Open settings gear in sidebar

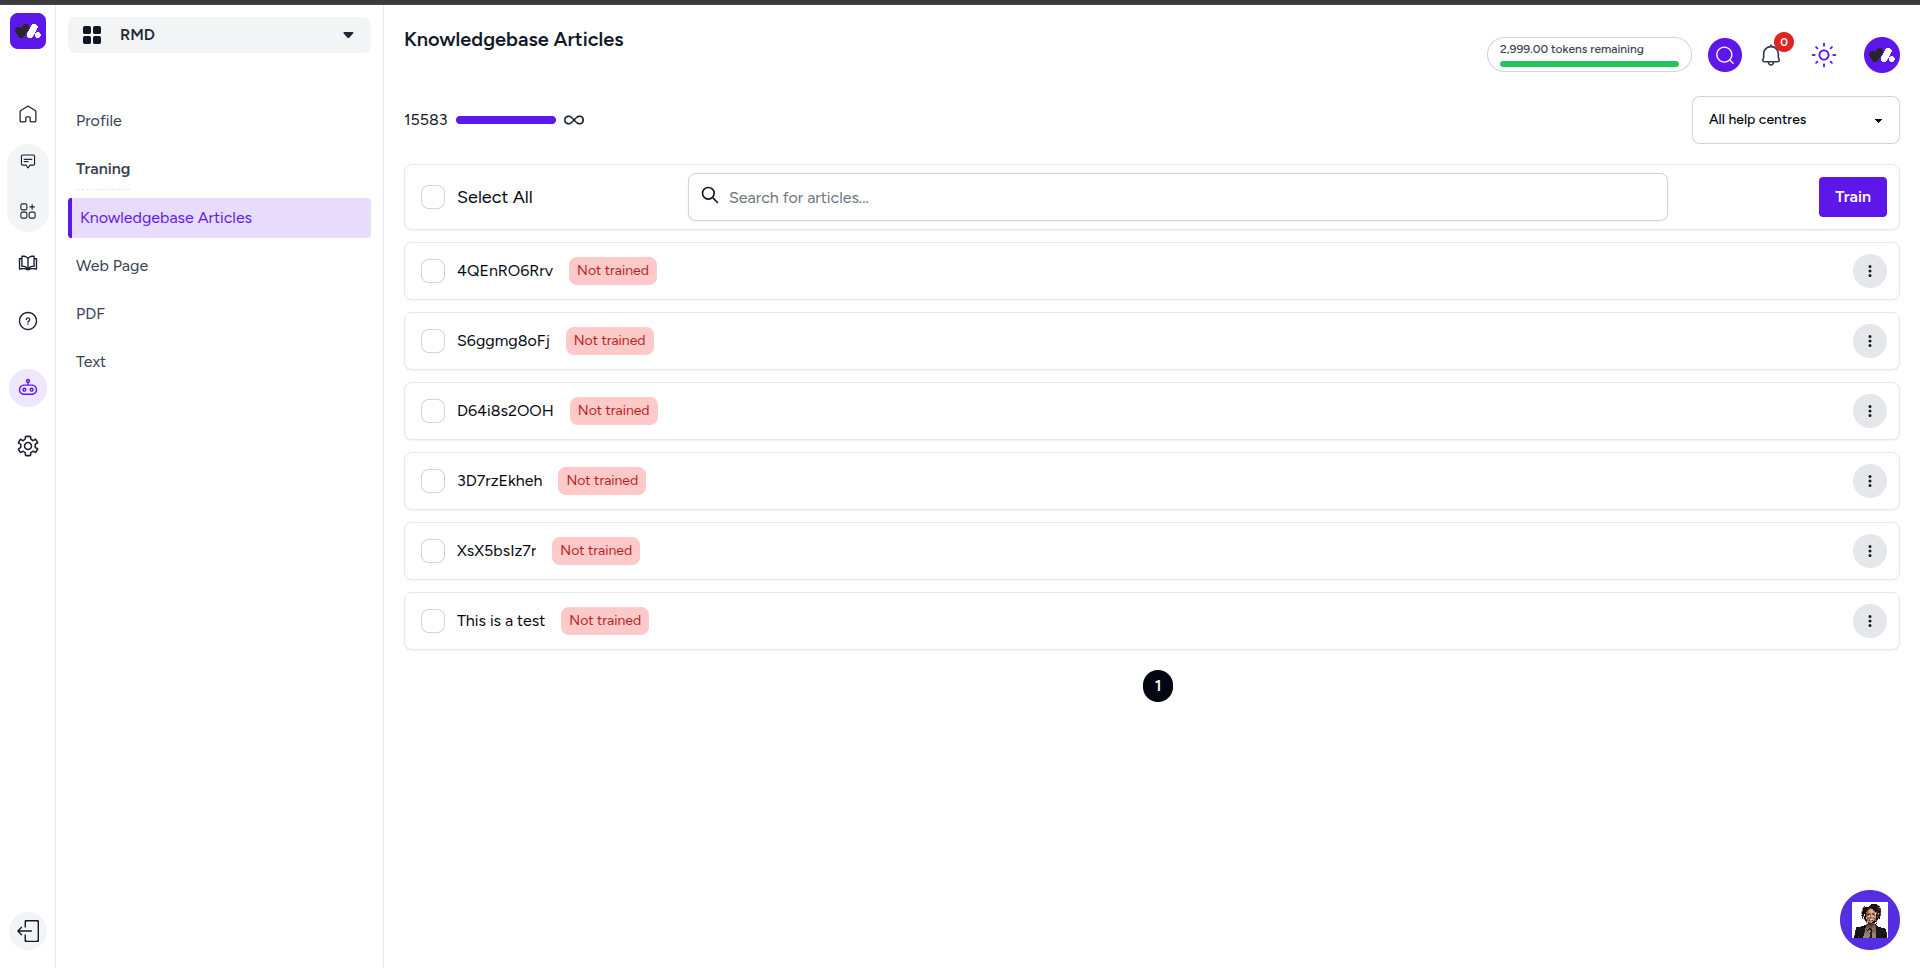(28, 446)
